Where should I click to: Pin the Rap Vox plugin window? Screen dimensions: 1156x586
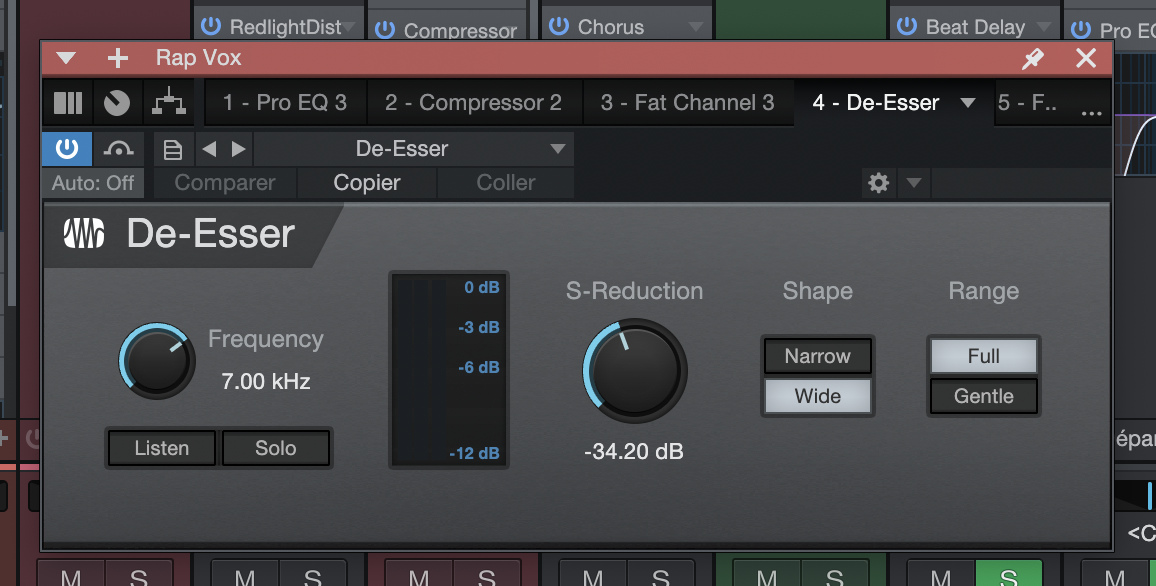[1033, 58]
